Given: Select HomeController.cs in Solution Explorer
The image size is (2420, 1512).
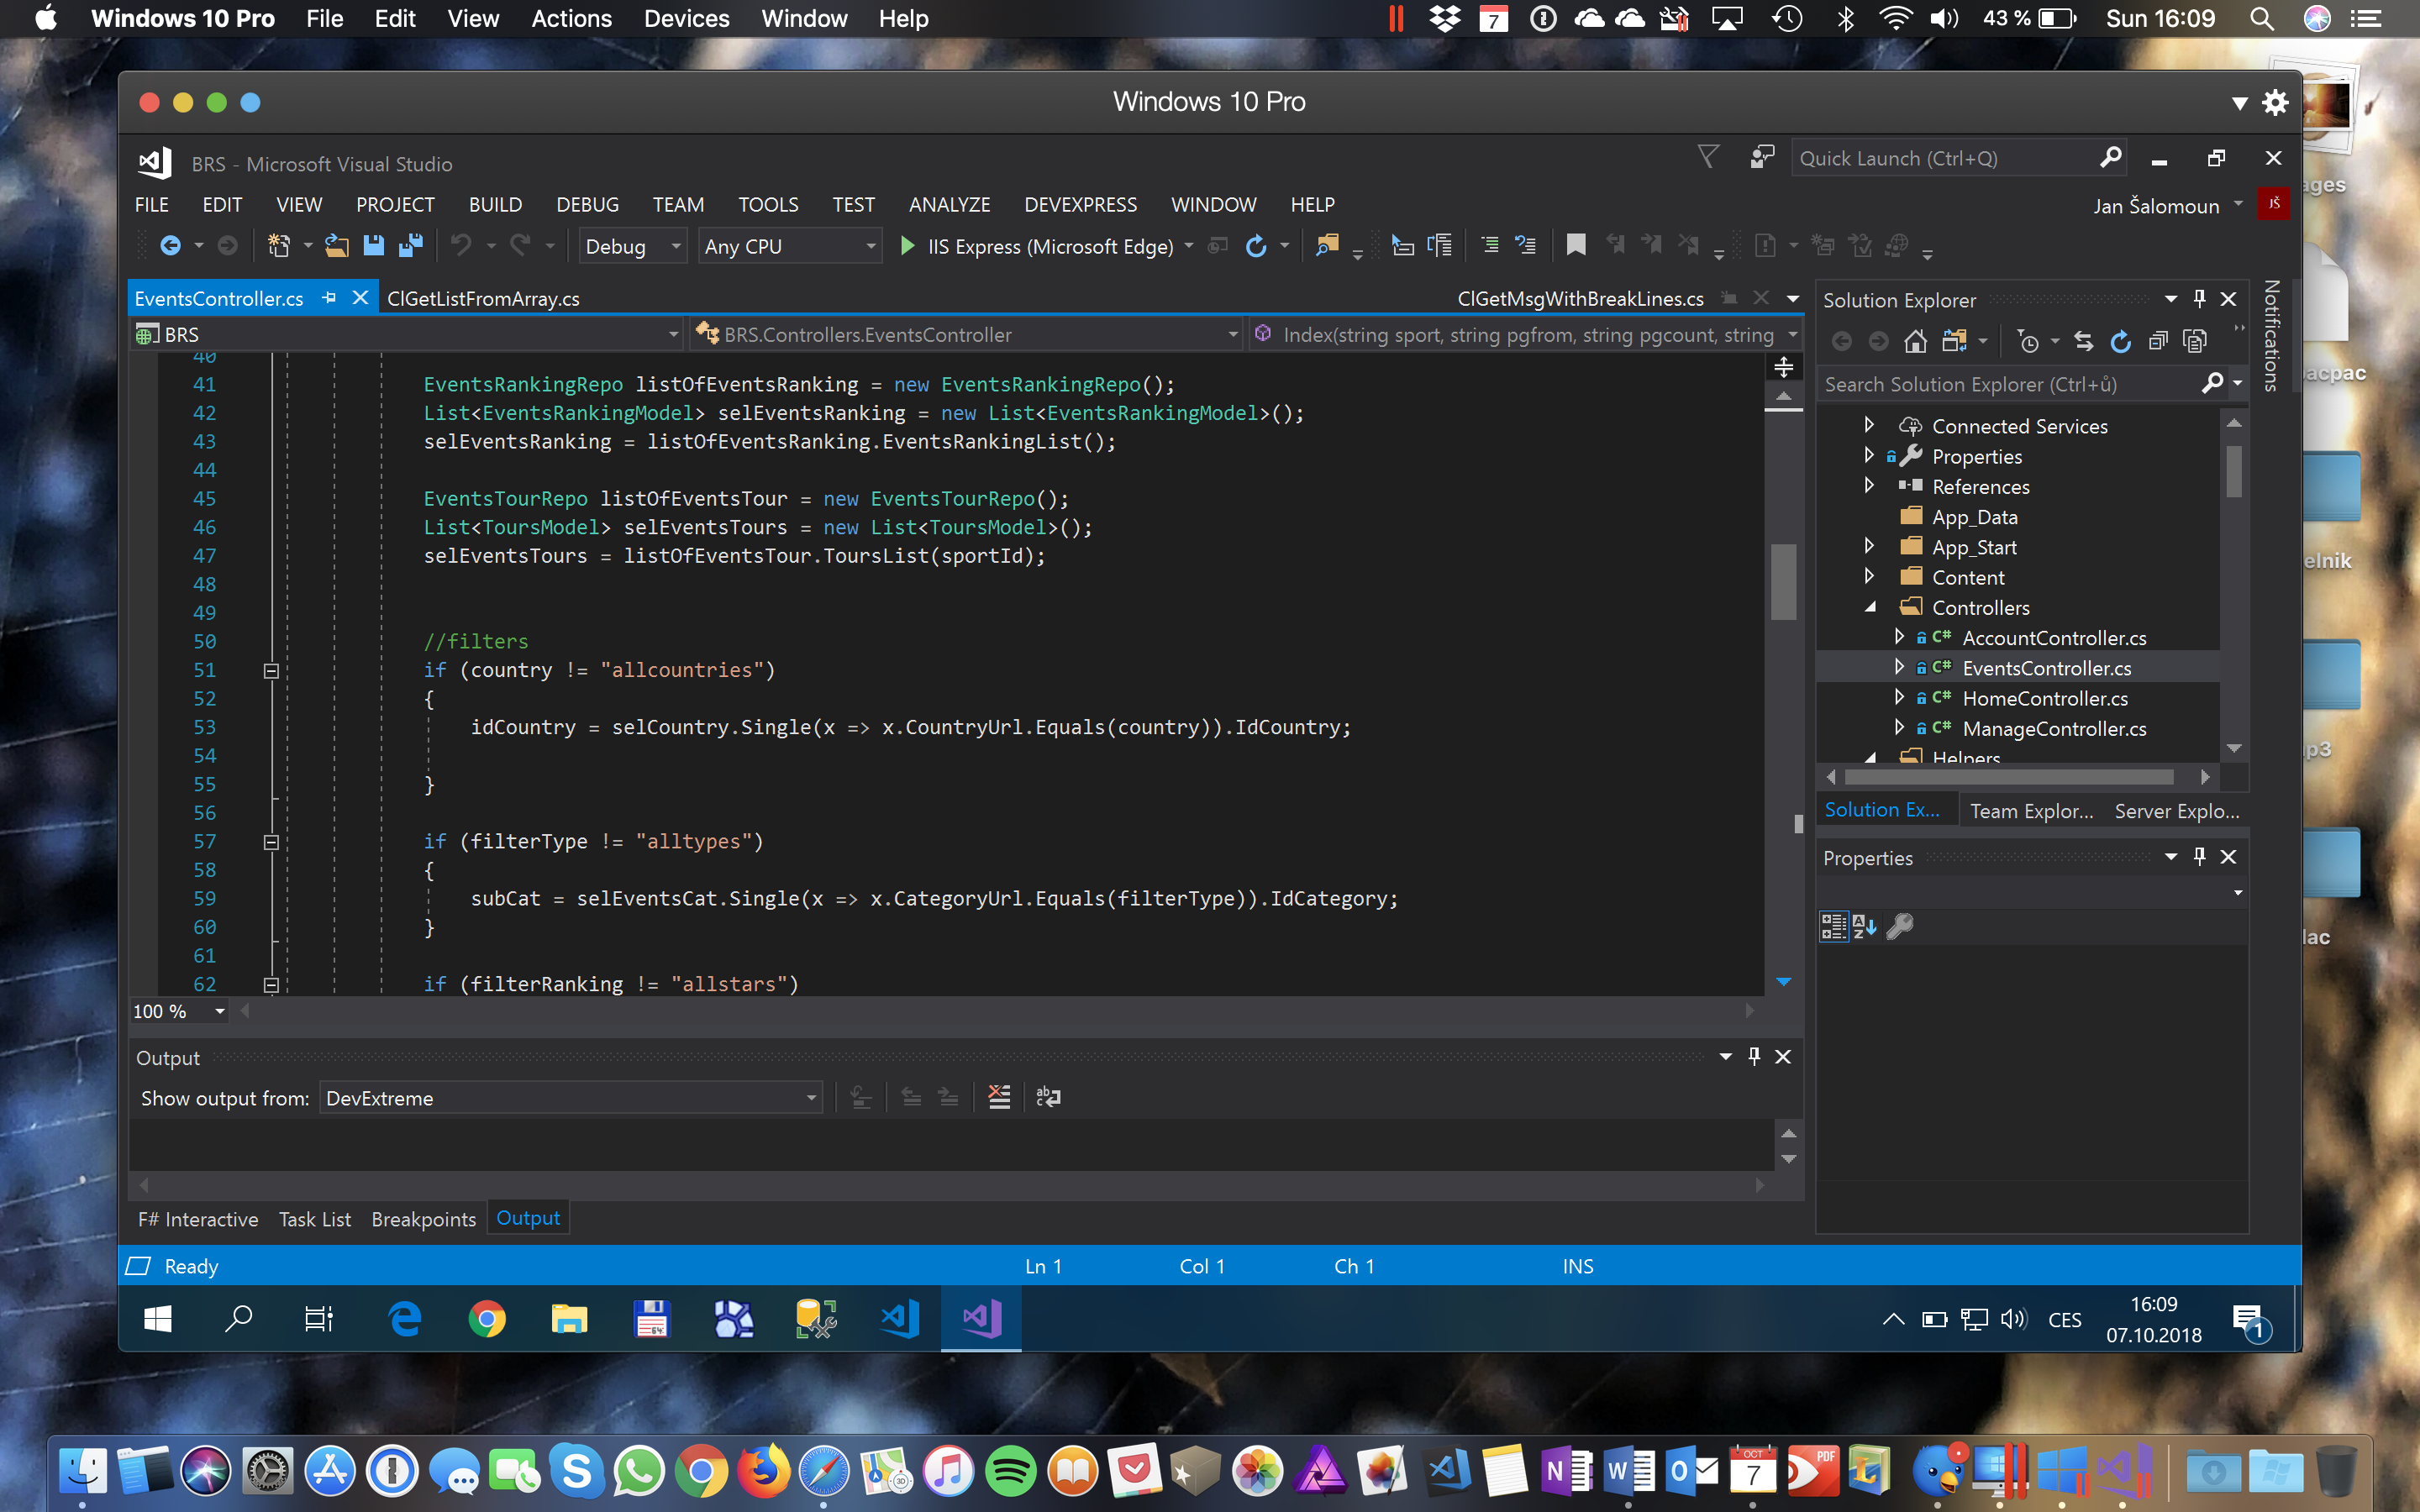Looking at the screenshot, I should pos(2044,698).
